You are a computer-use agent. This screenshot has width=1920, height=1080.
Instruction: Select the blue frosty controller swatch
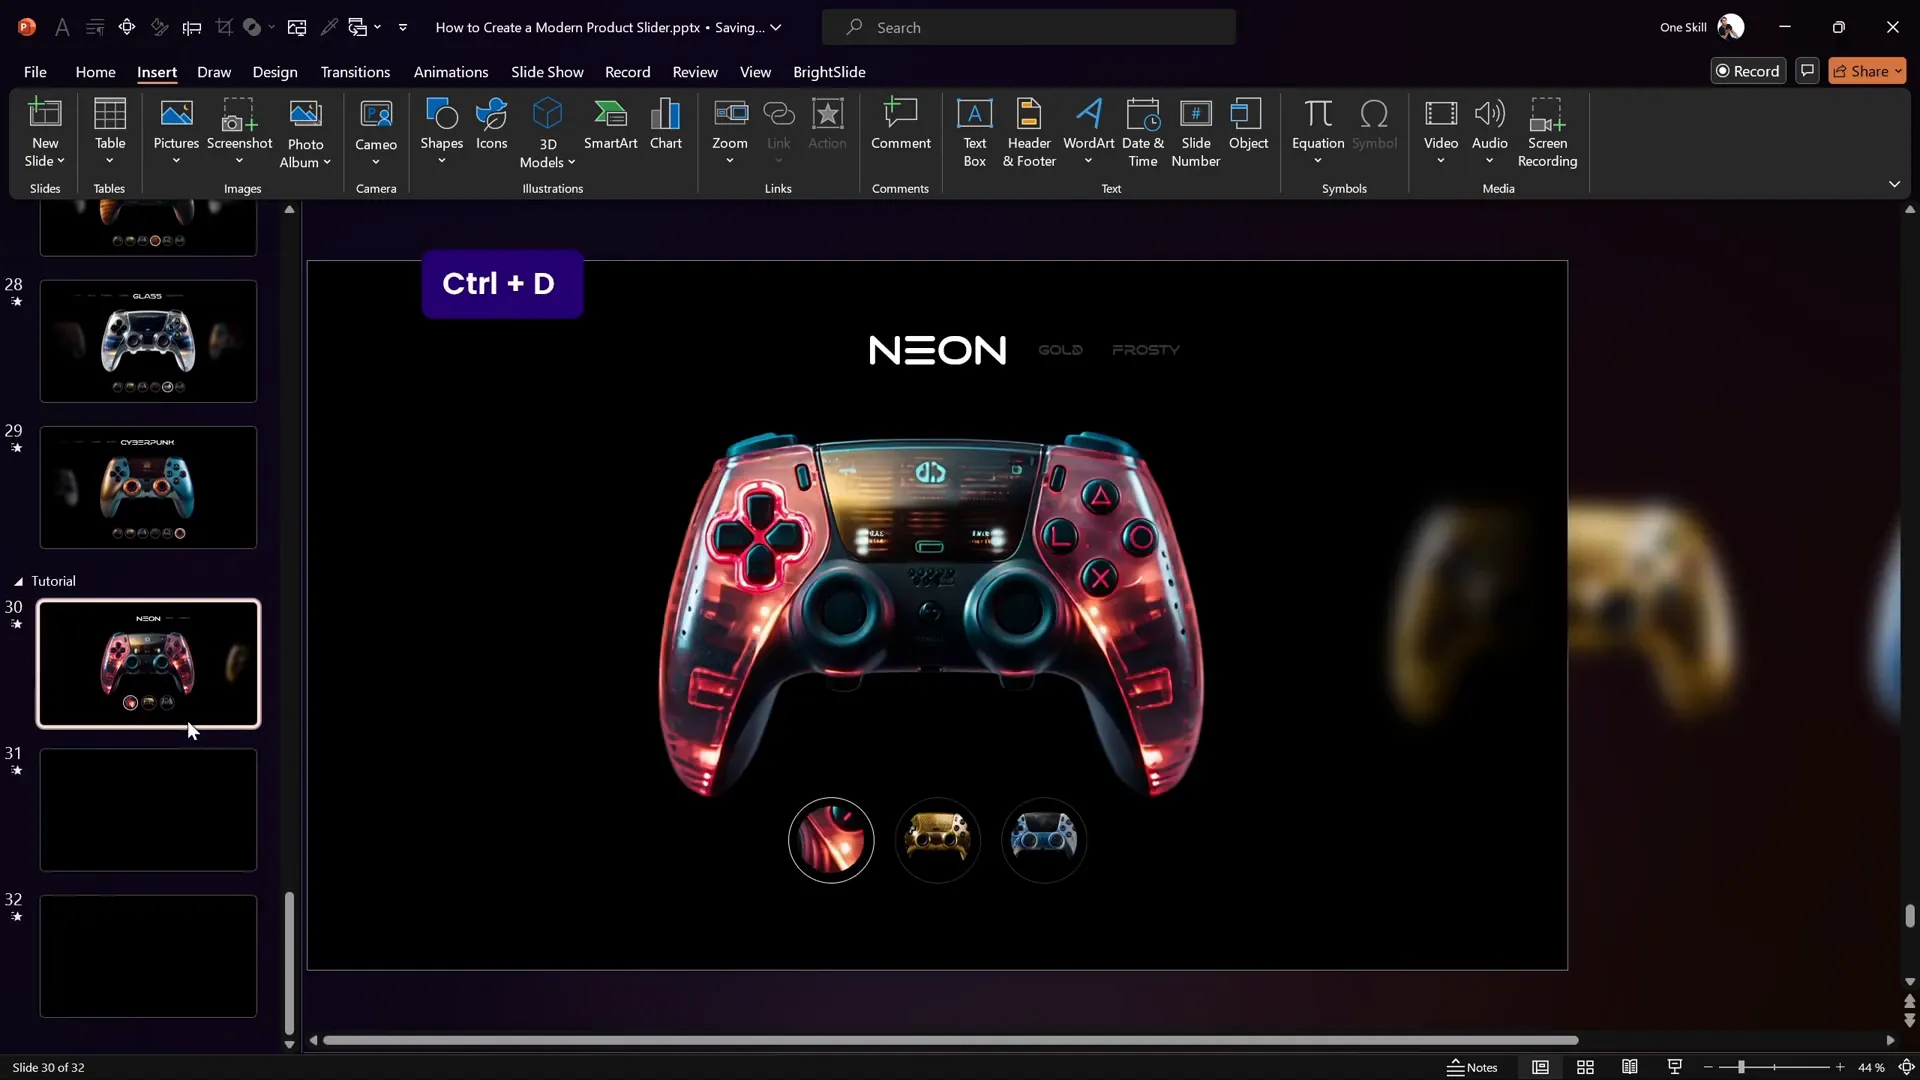tap(1044, 840)
